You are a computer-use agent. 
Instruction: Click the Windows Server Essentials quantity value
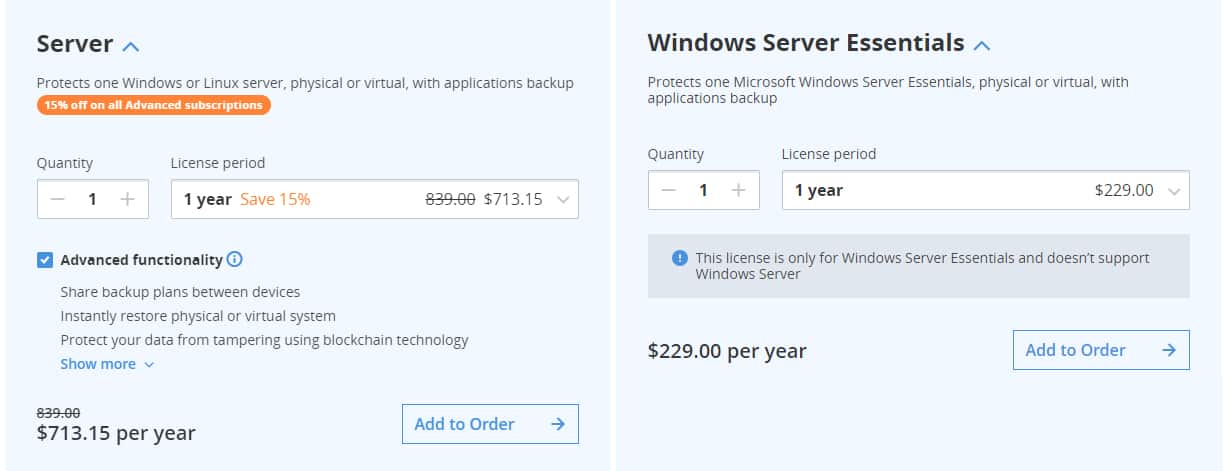point(703,190)
